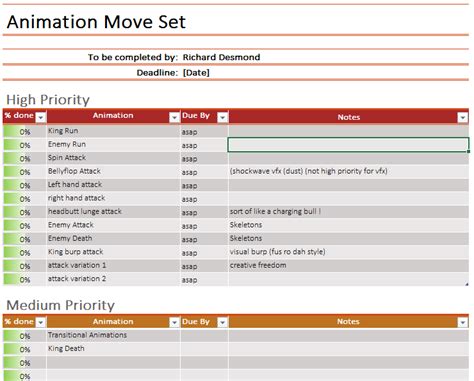Select the 'Spin Attack' animation cell
The image size is (474, 381).
[113, 158]
